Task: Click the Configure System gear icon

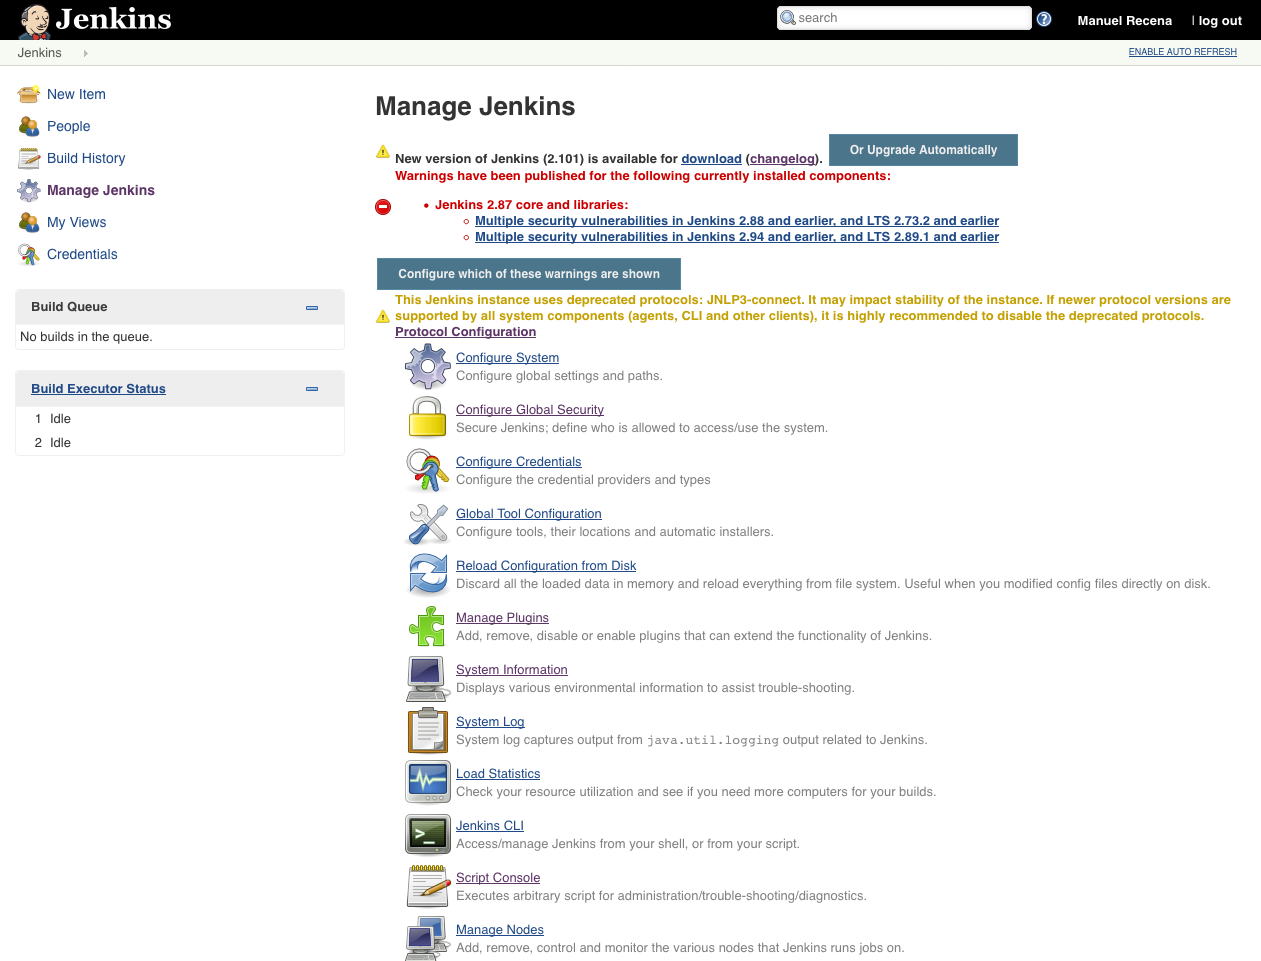Action: coord(428,366)
